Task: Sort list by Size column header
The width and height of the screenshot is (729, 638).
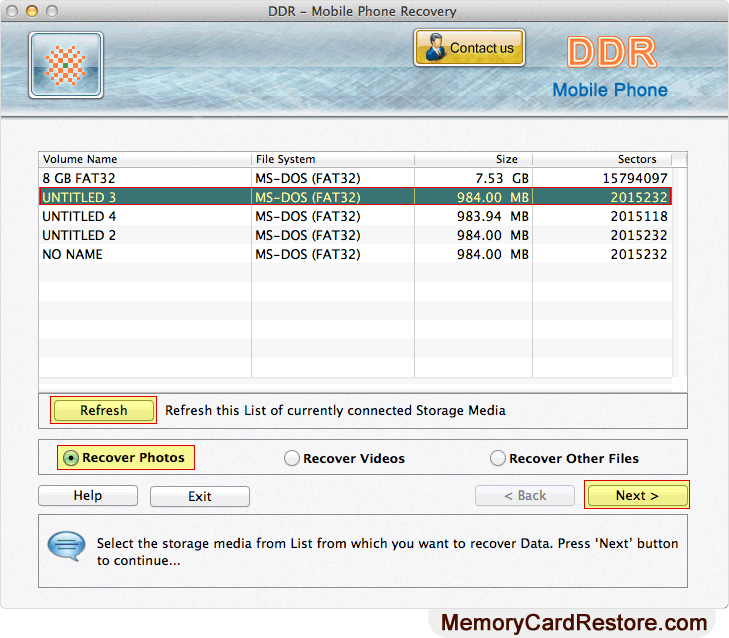Action: (x=473, y=159)
